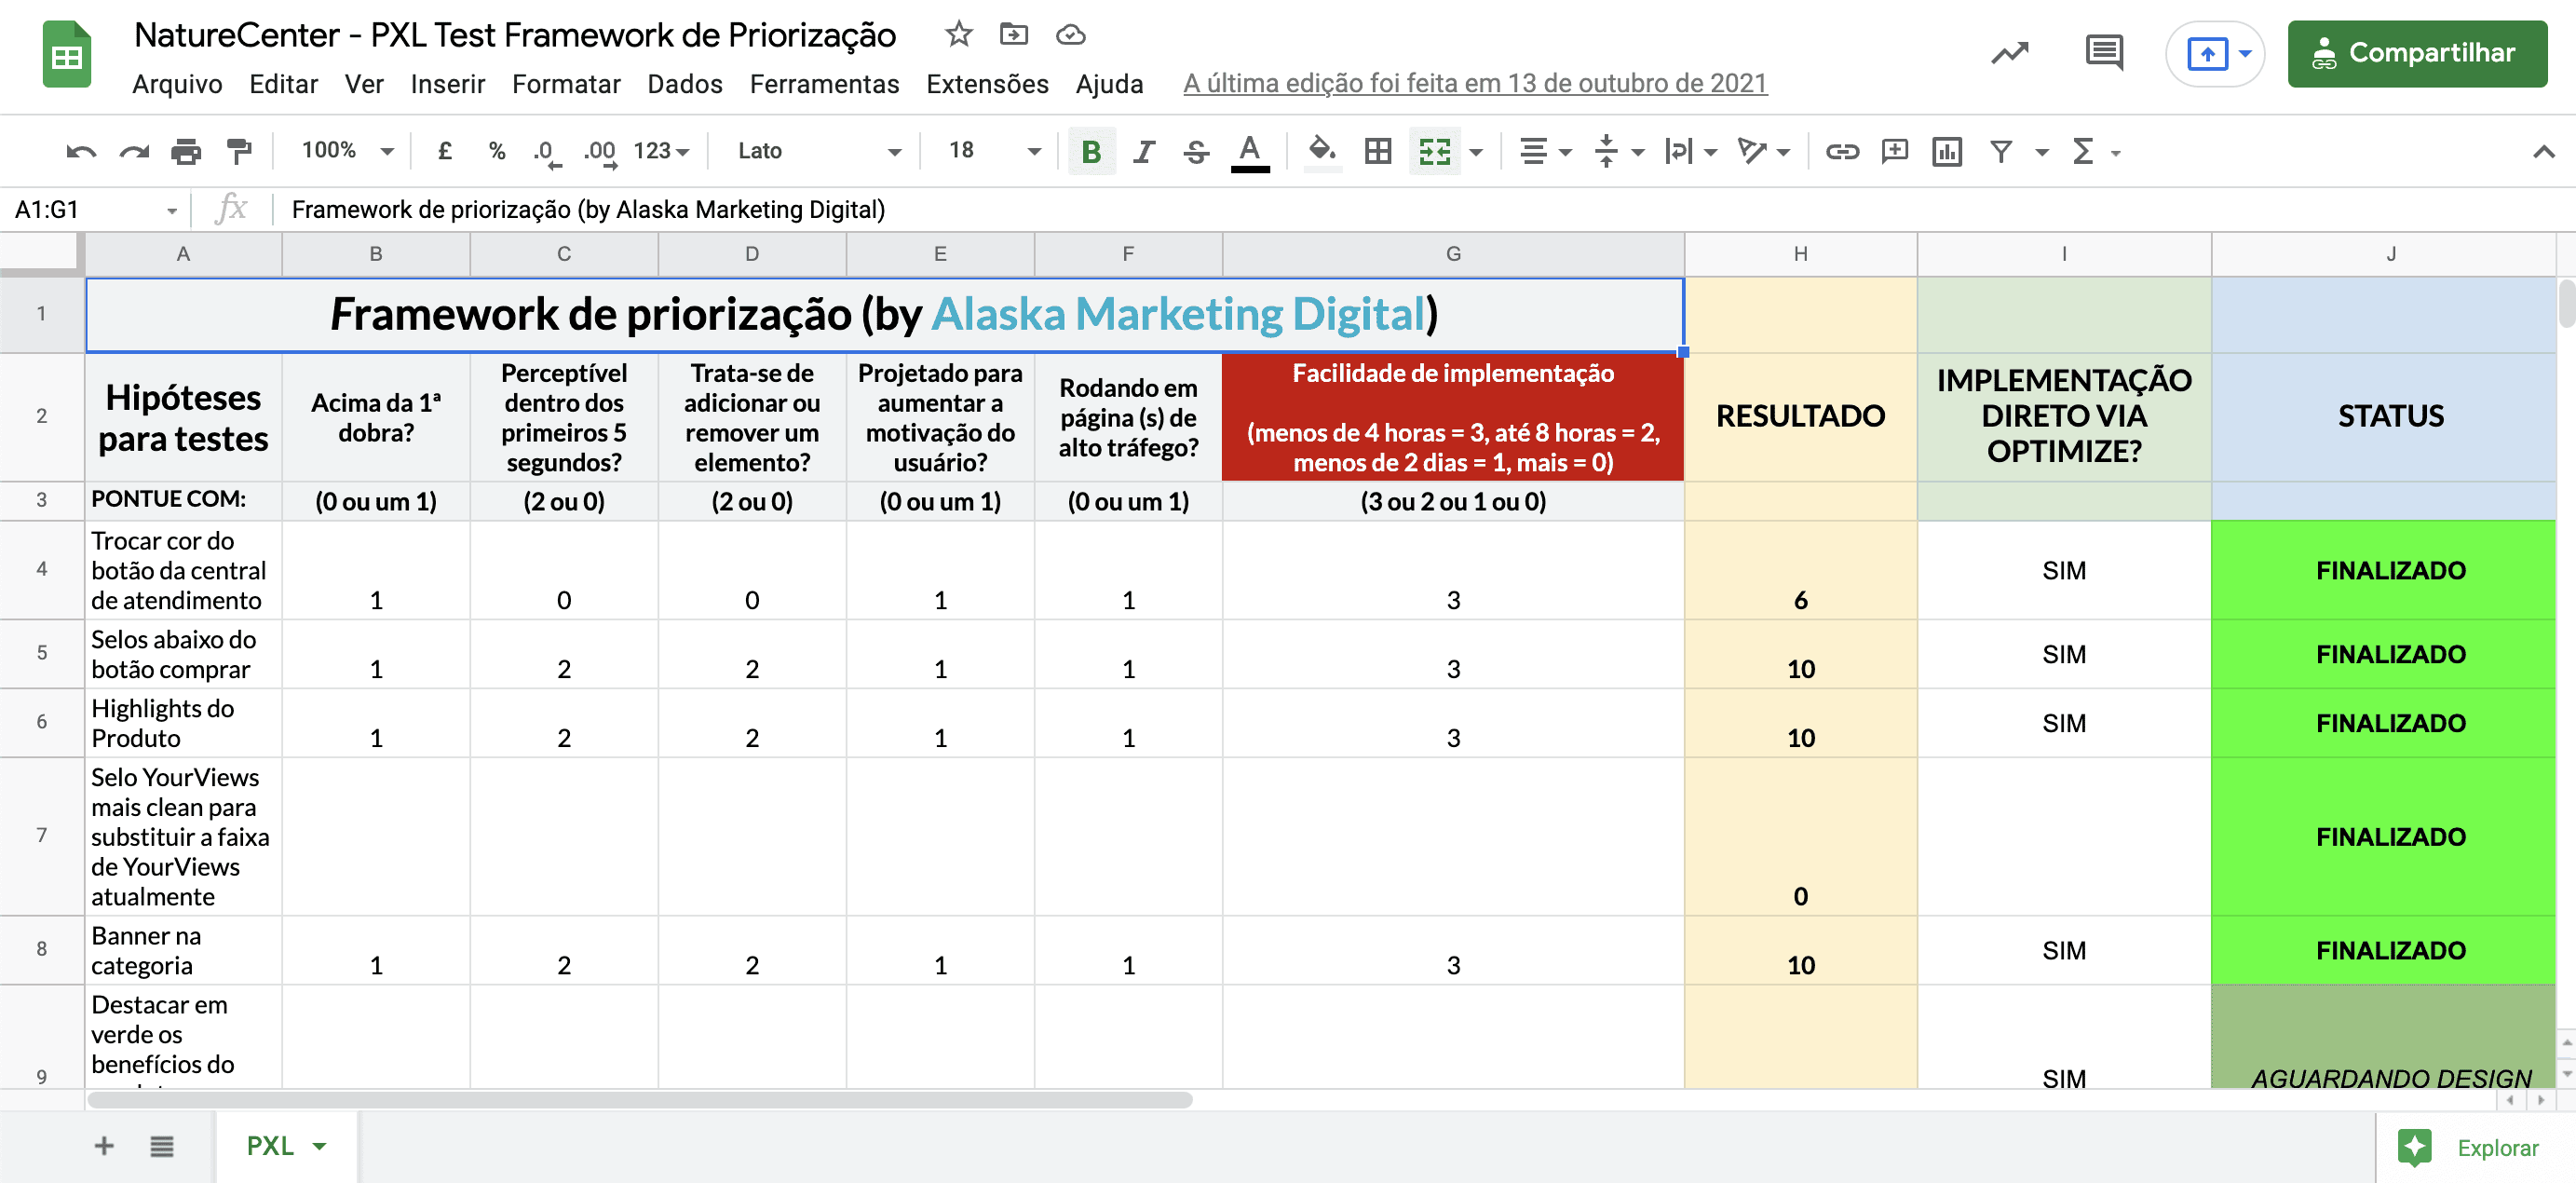Open the Borders tool
Image resolution: width=2576 pixels, height=1183 pixels.
click(x=1378, y=151)
